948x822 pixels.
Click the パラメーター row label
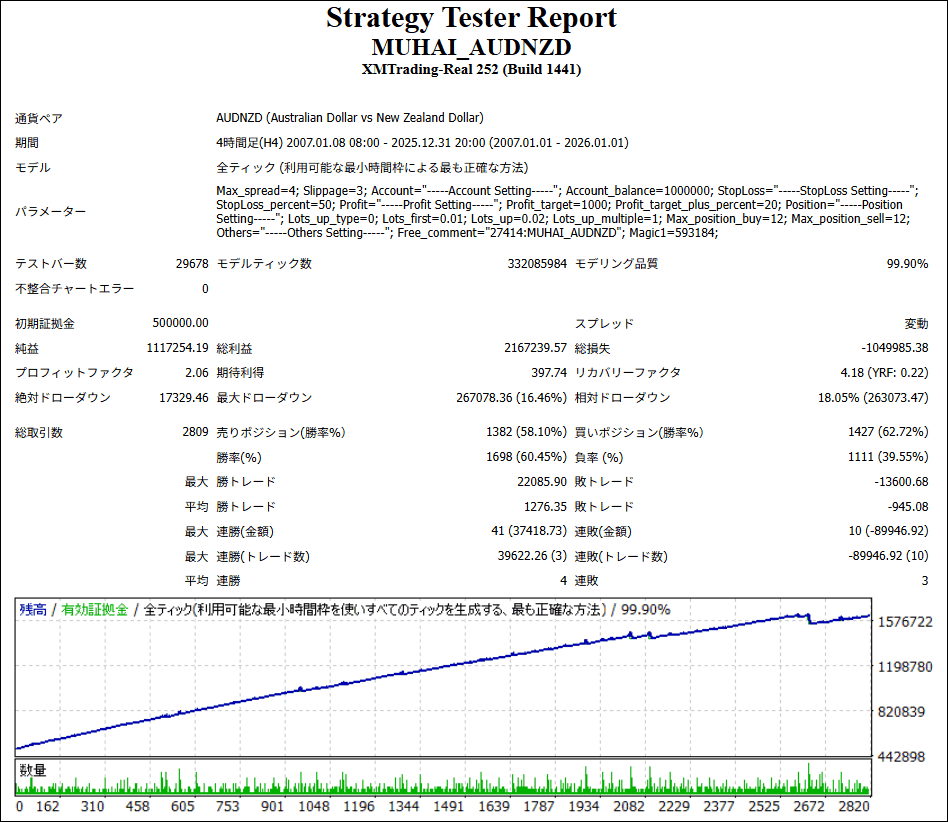click(x=50, y=211)
